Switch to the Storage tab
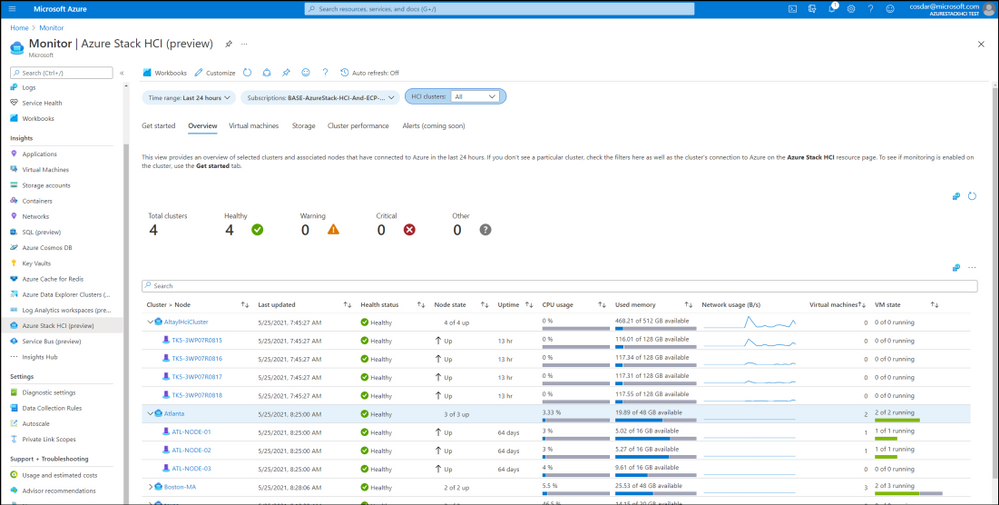 point(303,126)
